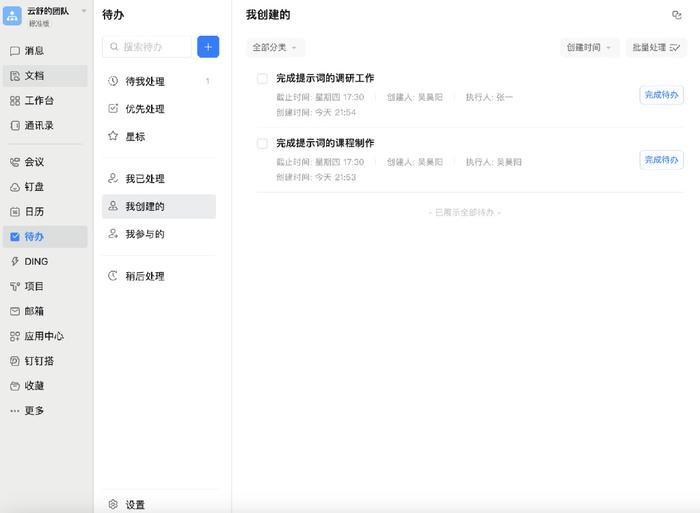Click the 优先处理 checkmark icon
700x513 pixels.
(x=113, y=108)
